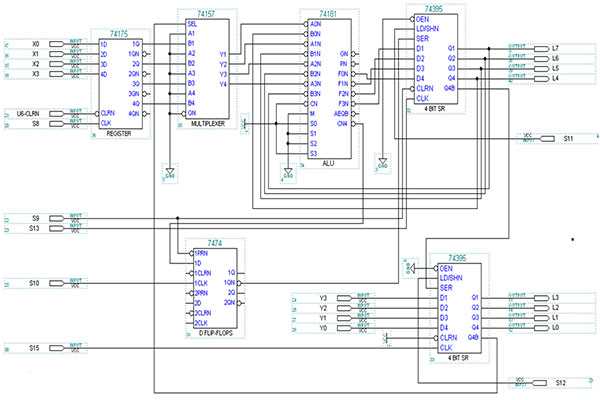Select the B3N pin label on the ALU

tap(315, 94)
